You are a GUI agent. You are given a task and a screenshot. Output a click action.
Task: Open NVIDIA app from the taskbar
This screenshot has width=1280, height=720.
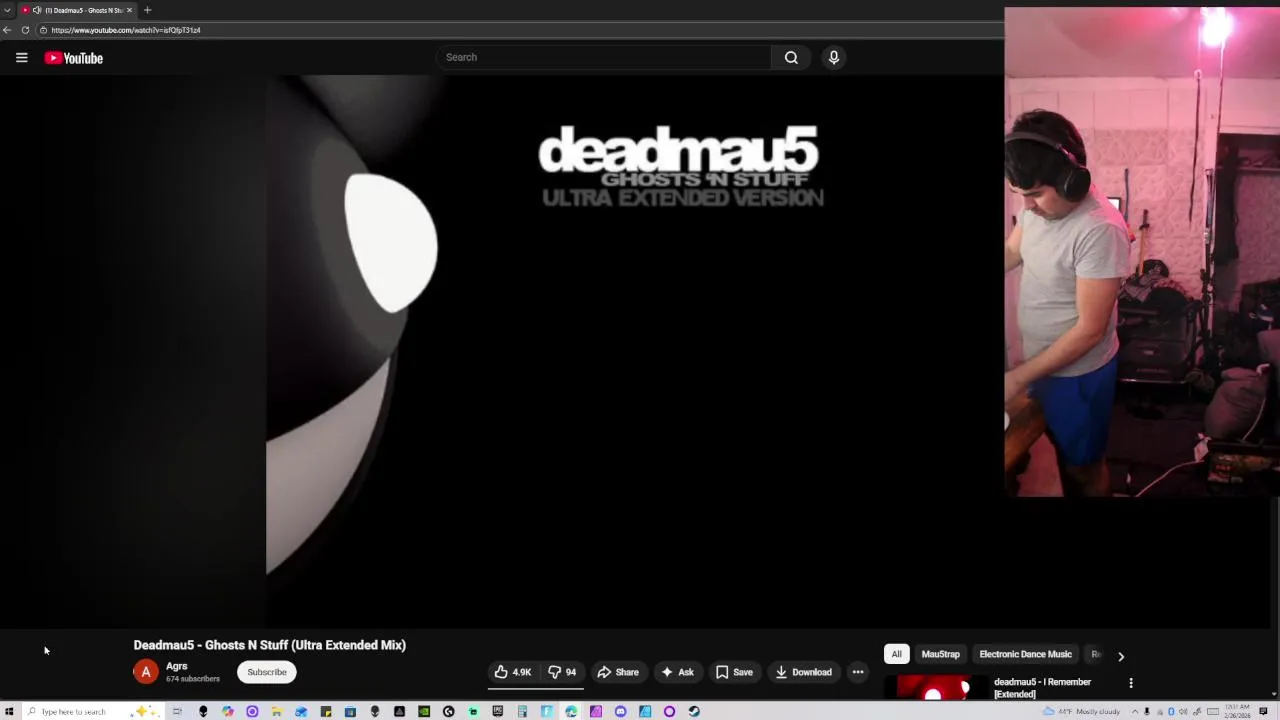(424, 711)
